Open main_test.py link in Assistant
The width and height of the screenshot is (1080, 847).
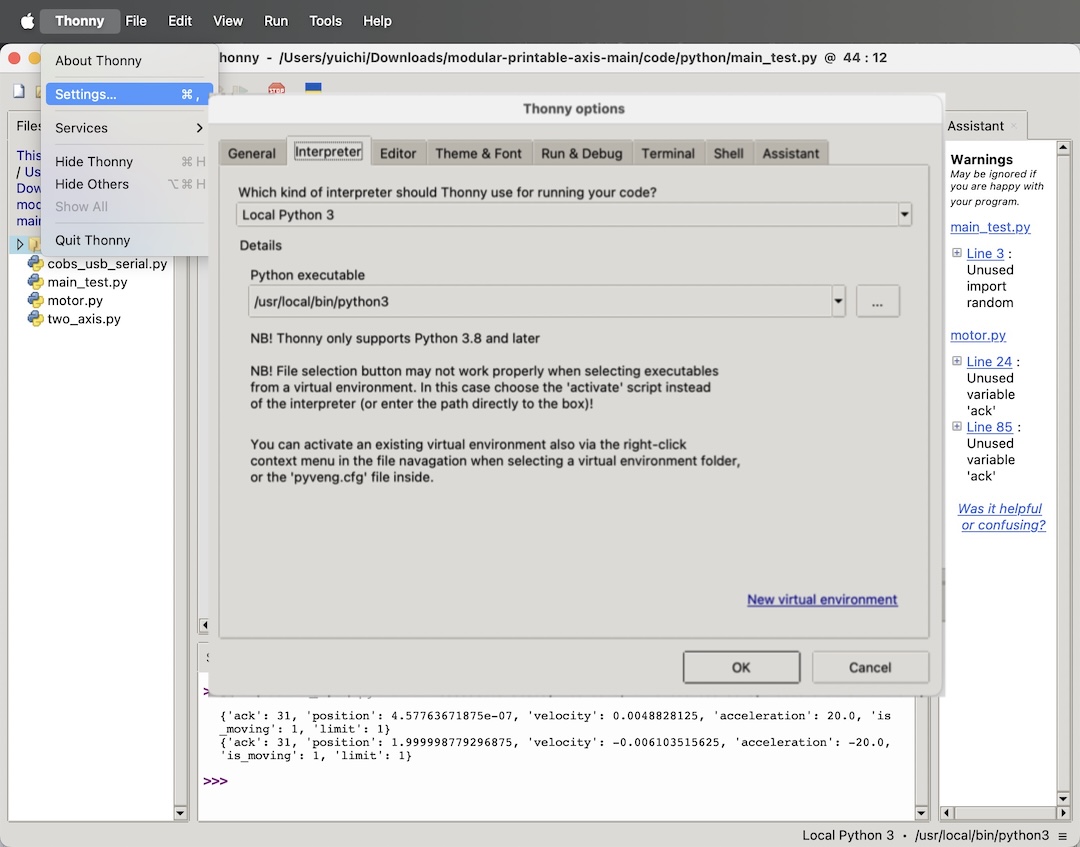pyautogui.click(x=990, y=227)
